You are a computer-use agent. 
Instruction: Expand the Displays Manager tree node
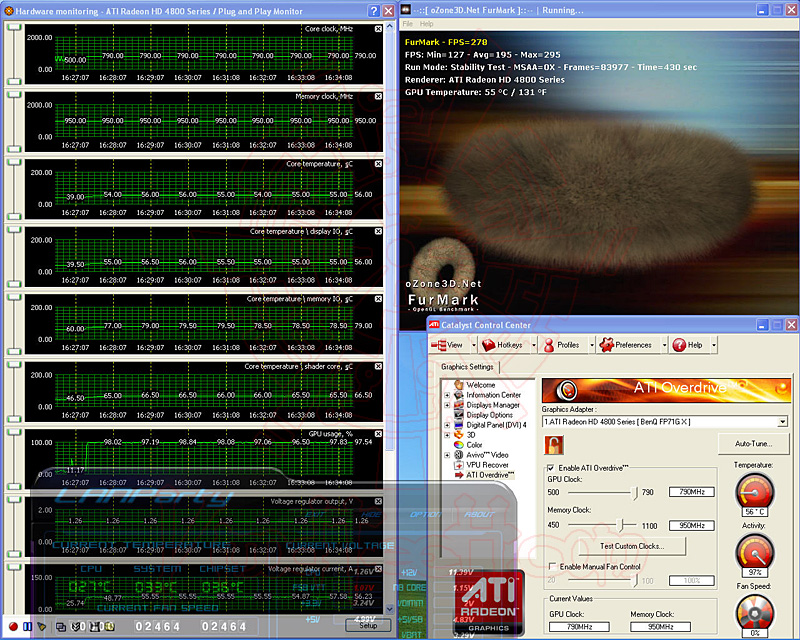[447, 405]
